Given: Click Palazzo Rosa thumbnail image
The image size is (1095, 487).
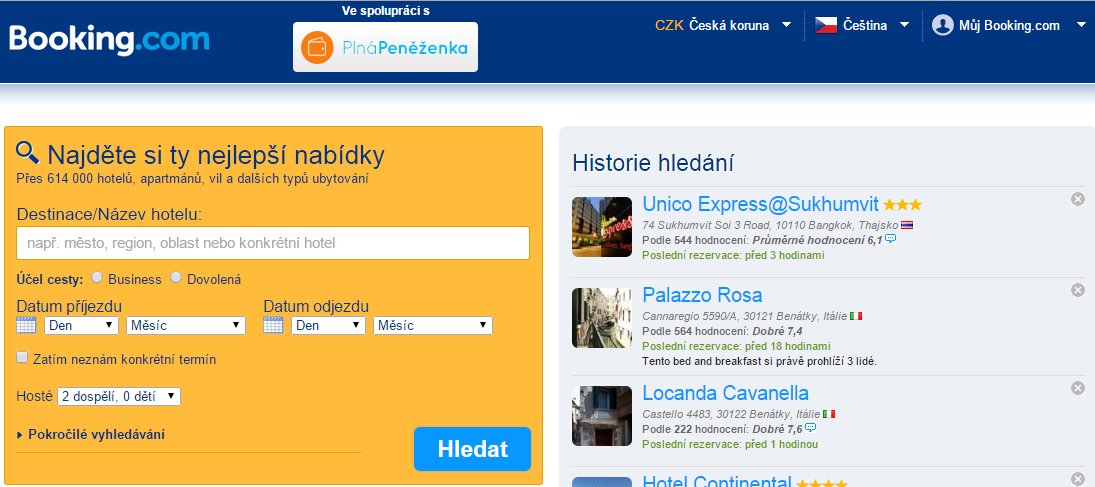Looking at the screenshot, I should pos(602,318).
